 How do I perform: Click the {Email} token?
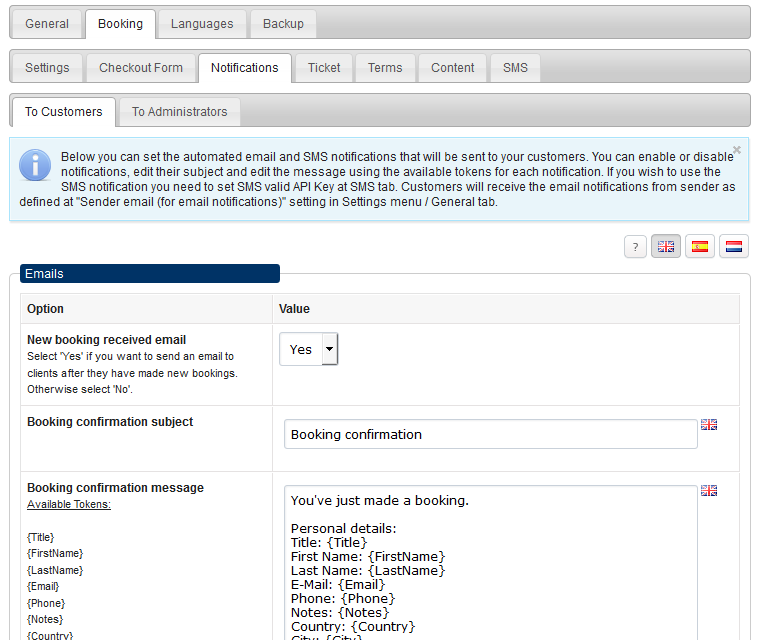click(43, 587)
